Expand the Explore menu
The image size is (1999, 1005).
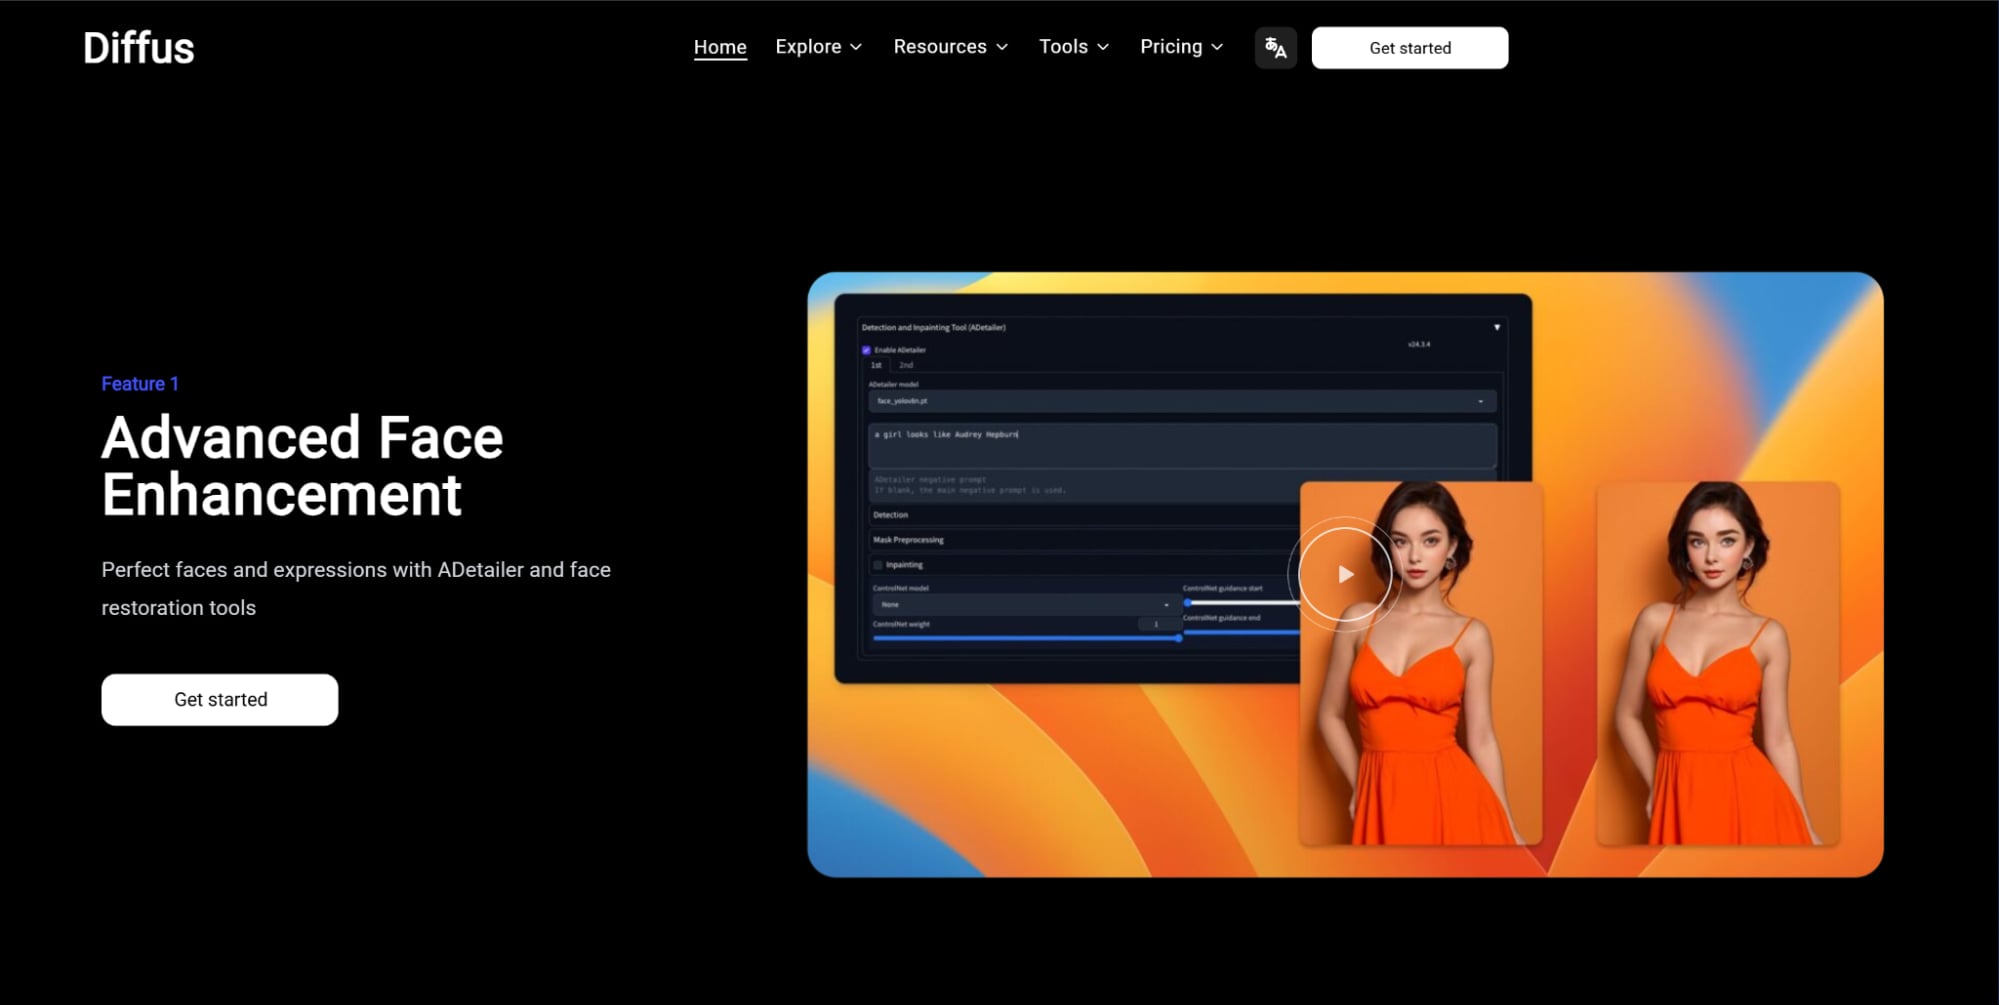[818, 47]
